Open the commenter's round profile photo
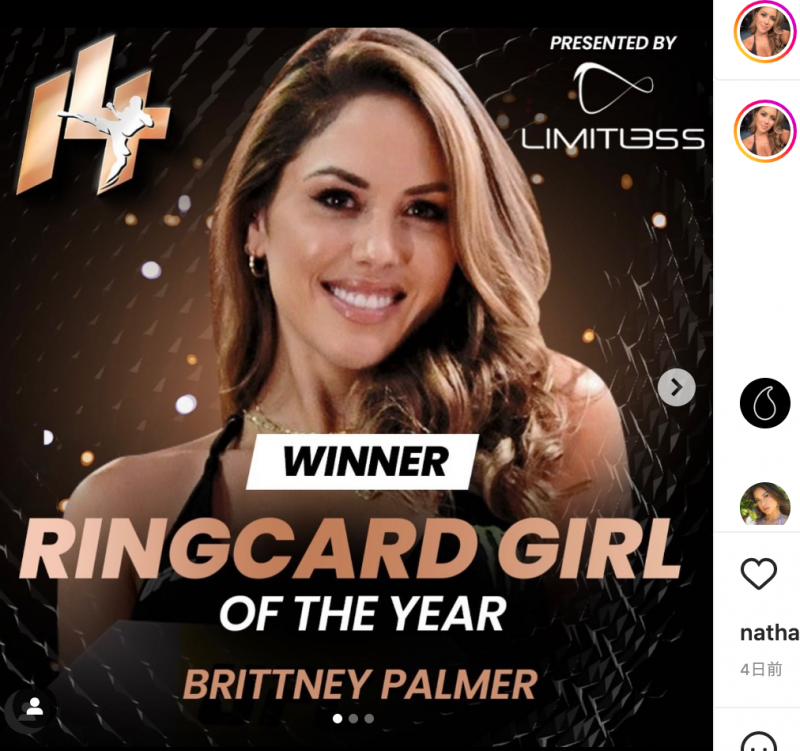 [x=765, y=504]
